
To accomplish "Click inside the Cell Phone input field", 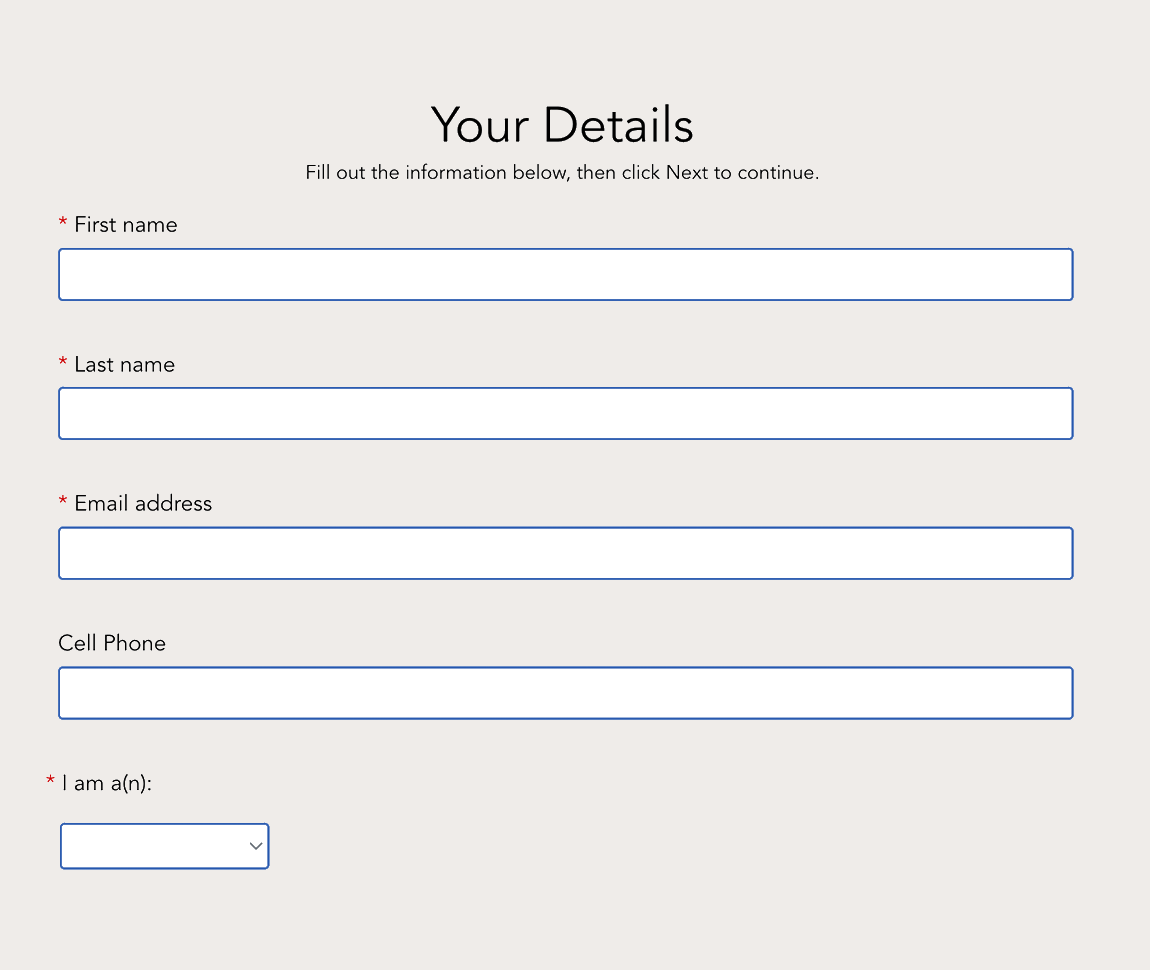I will click(565, 692).
